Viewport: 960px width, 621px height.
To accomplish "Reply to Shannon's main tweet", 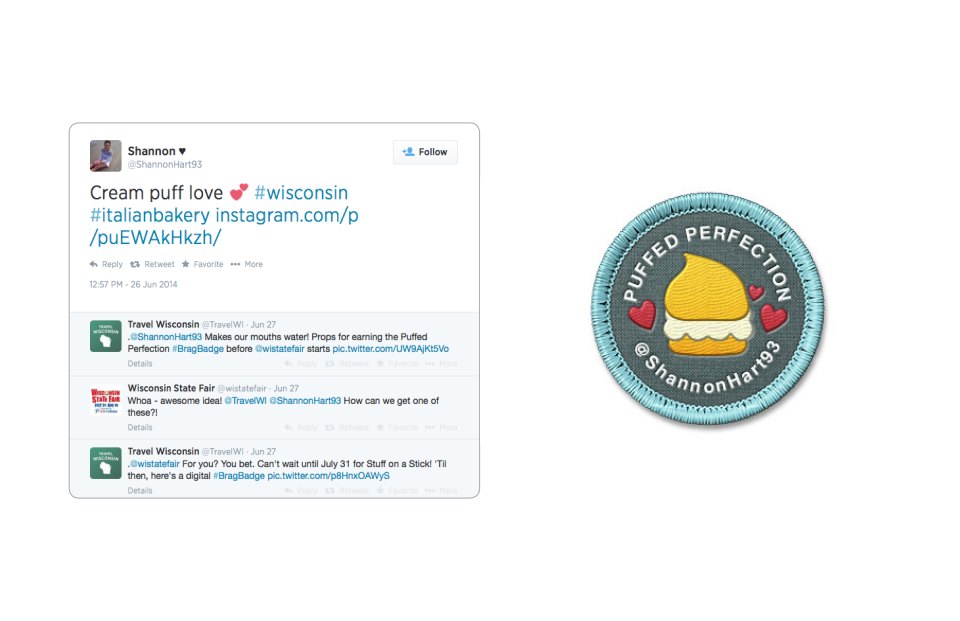I will click(106, 264).
